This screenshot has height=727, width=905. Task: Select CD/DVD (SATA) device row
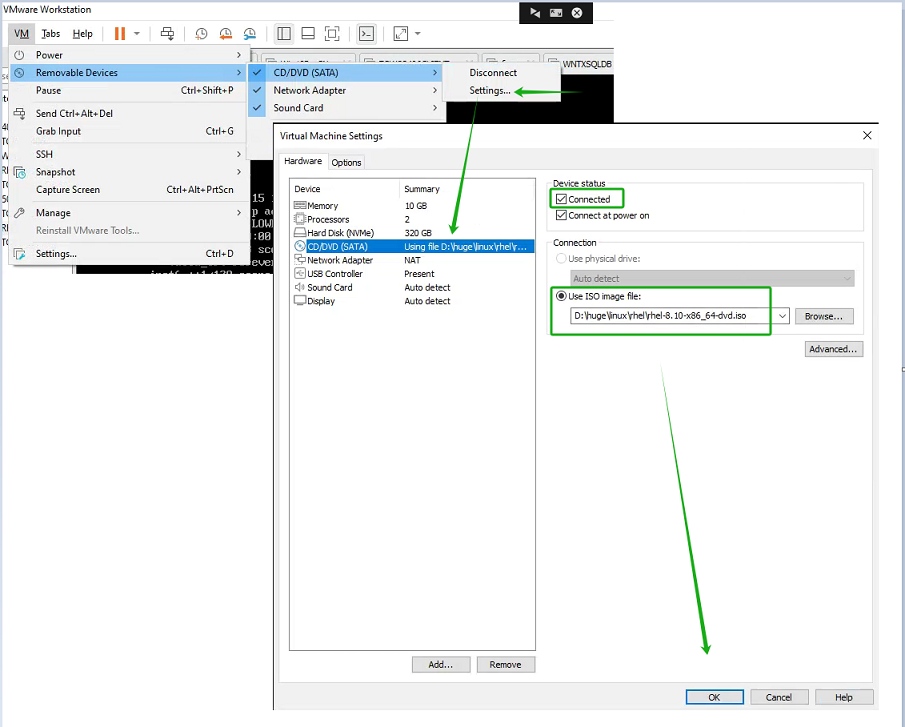pyautogui.click(x=412, y=246)
